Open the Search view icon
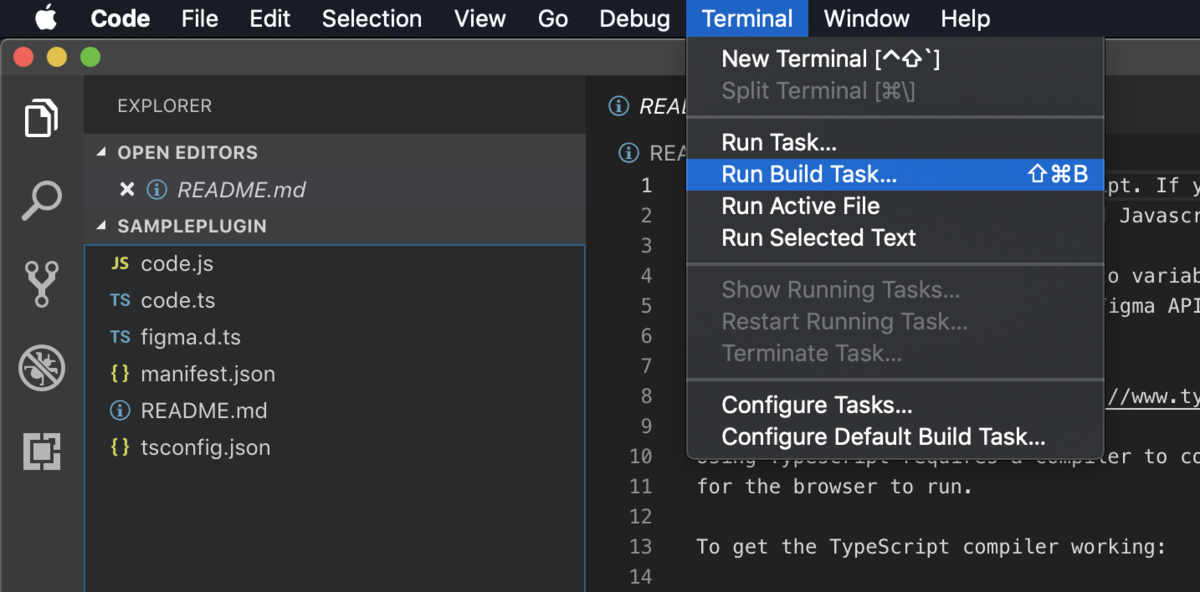1200x592 pixels. pyautogui.click(x=42, y=202)
